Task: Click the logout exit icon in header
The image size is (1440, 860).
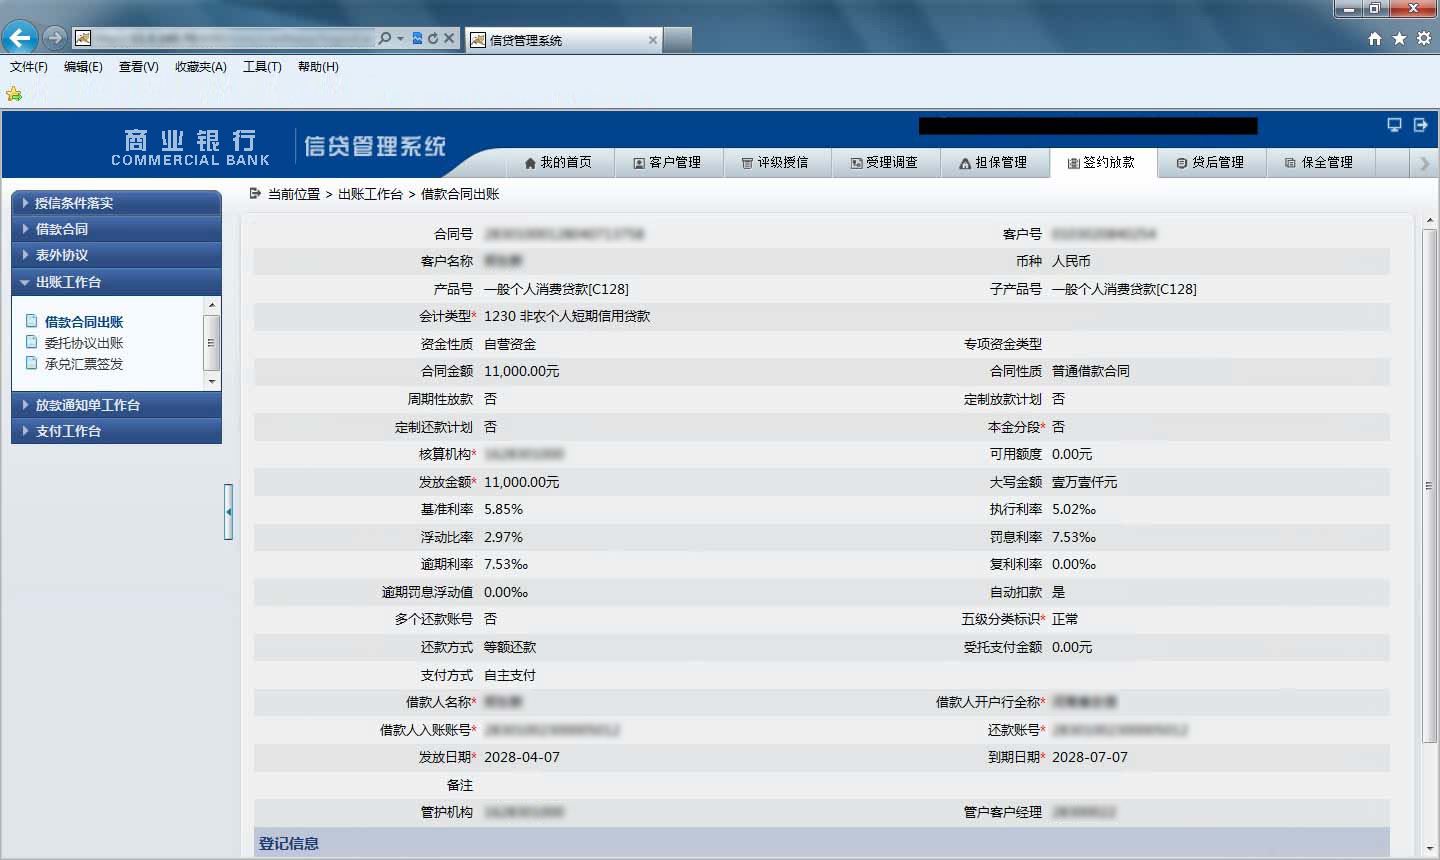Action: pos(1420,125)
